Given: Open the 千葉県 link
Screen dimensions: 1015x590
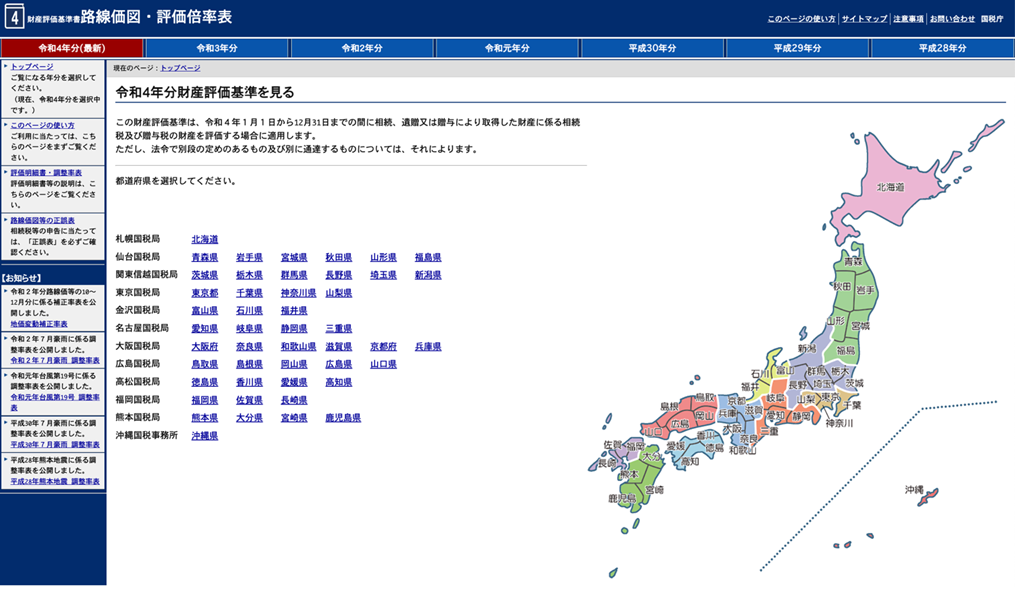Looking at the screenshot, I should coord(249,293).
